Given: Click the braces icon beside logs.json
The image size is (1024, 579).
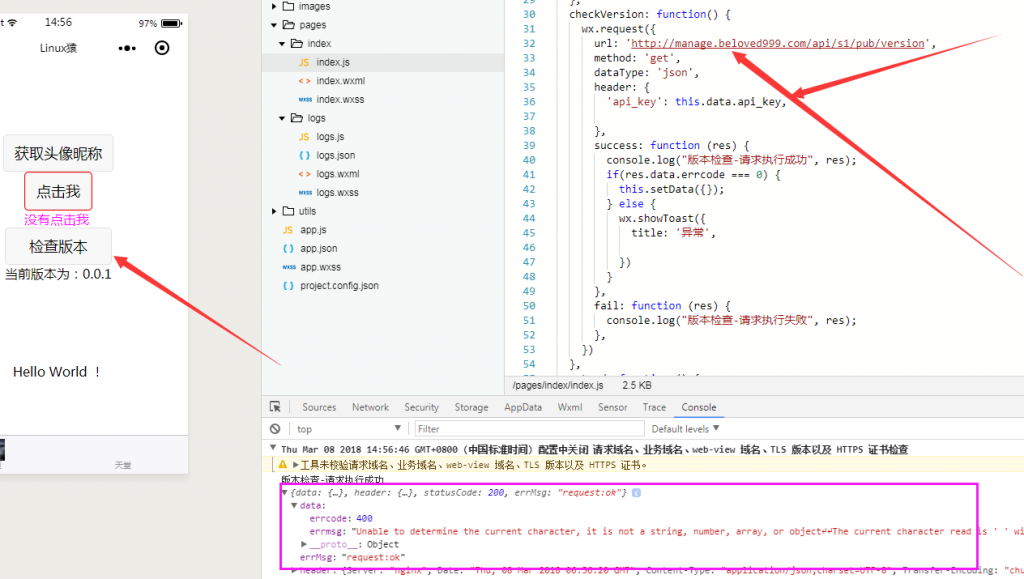Looking at the screenshot, I should click(x=304, y=155).
